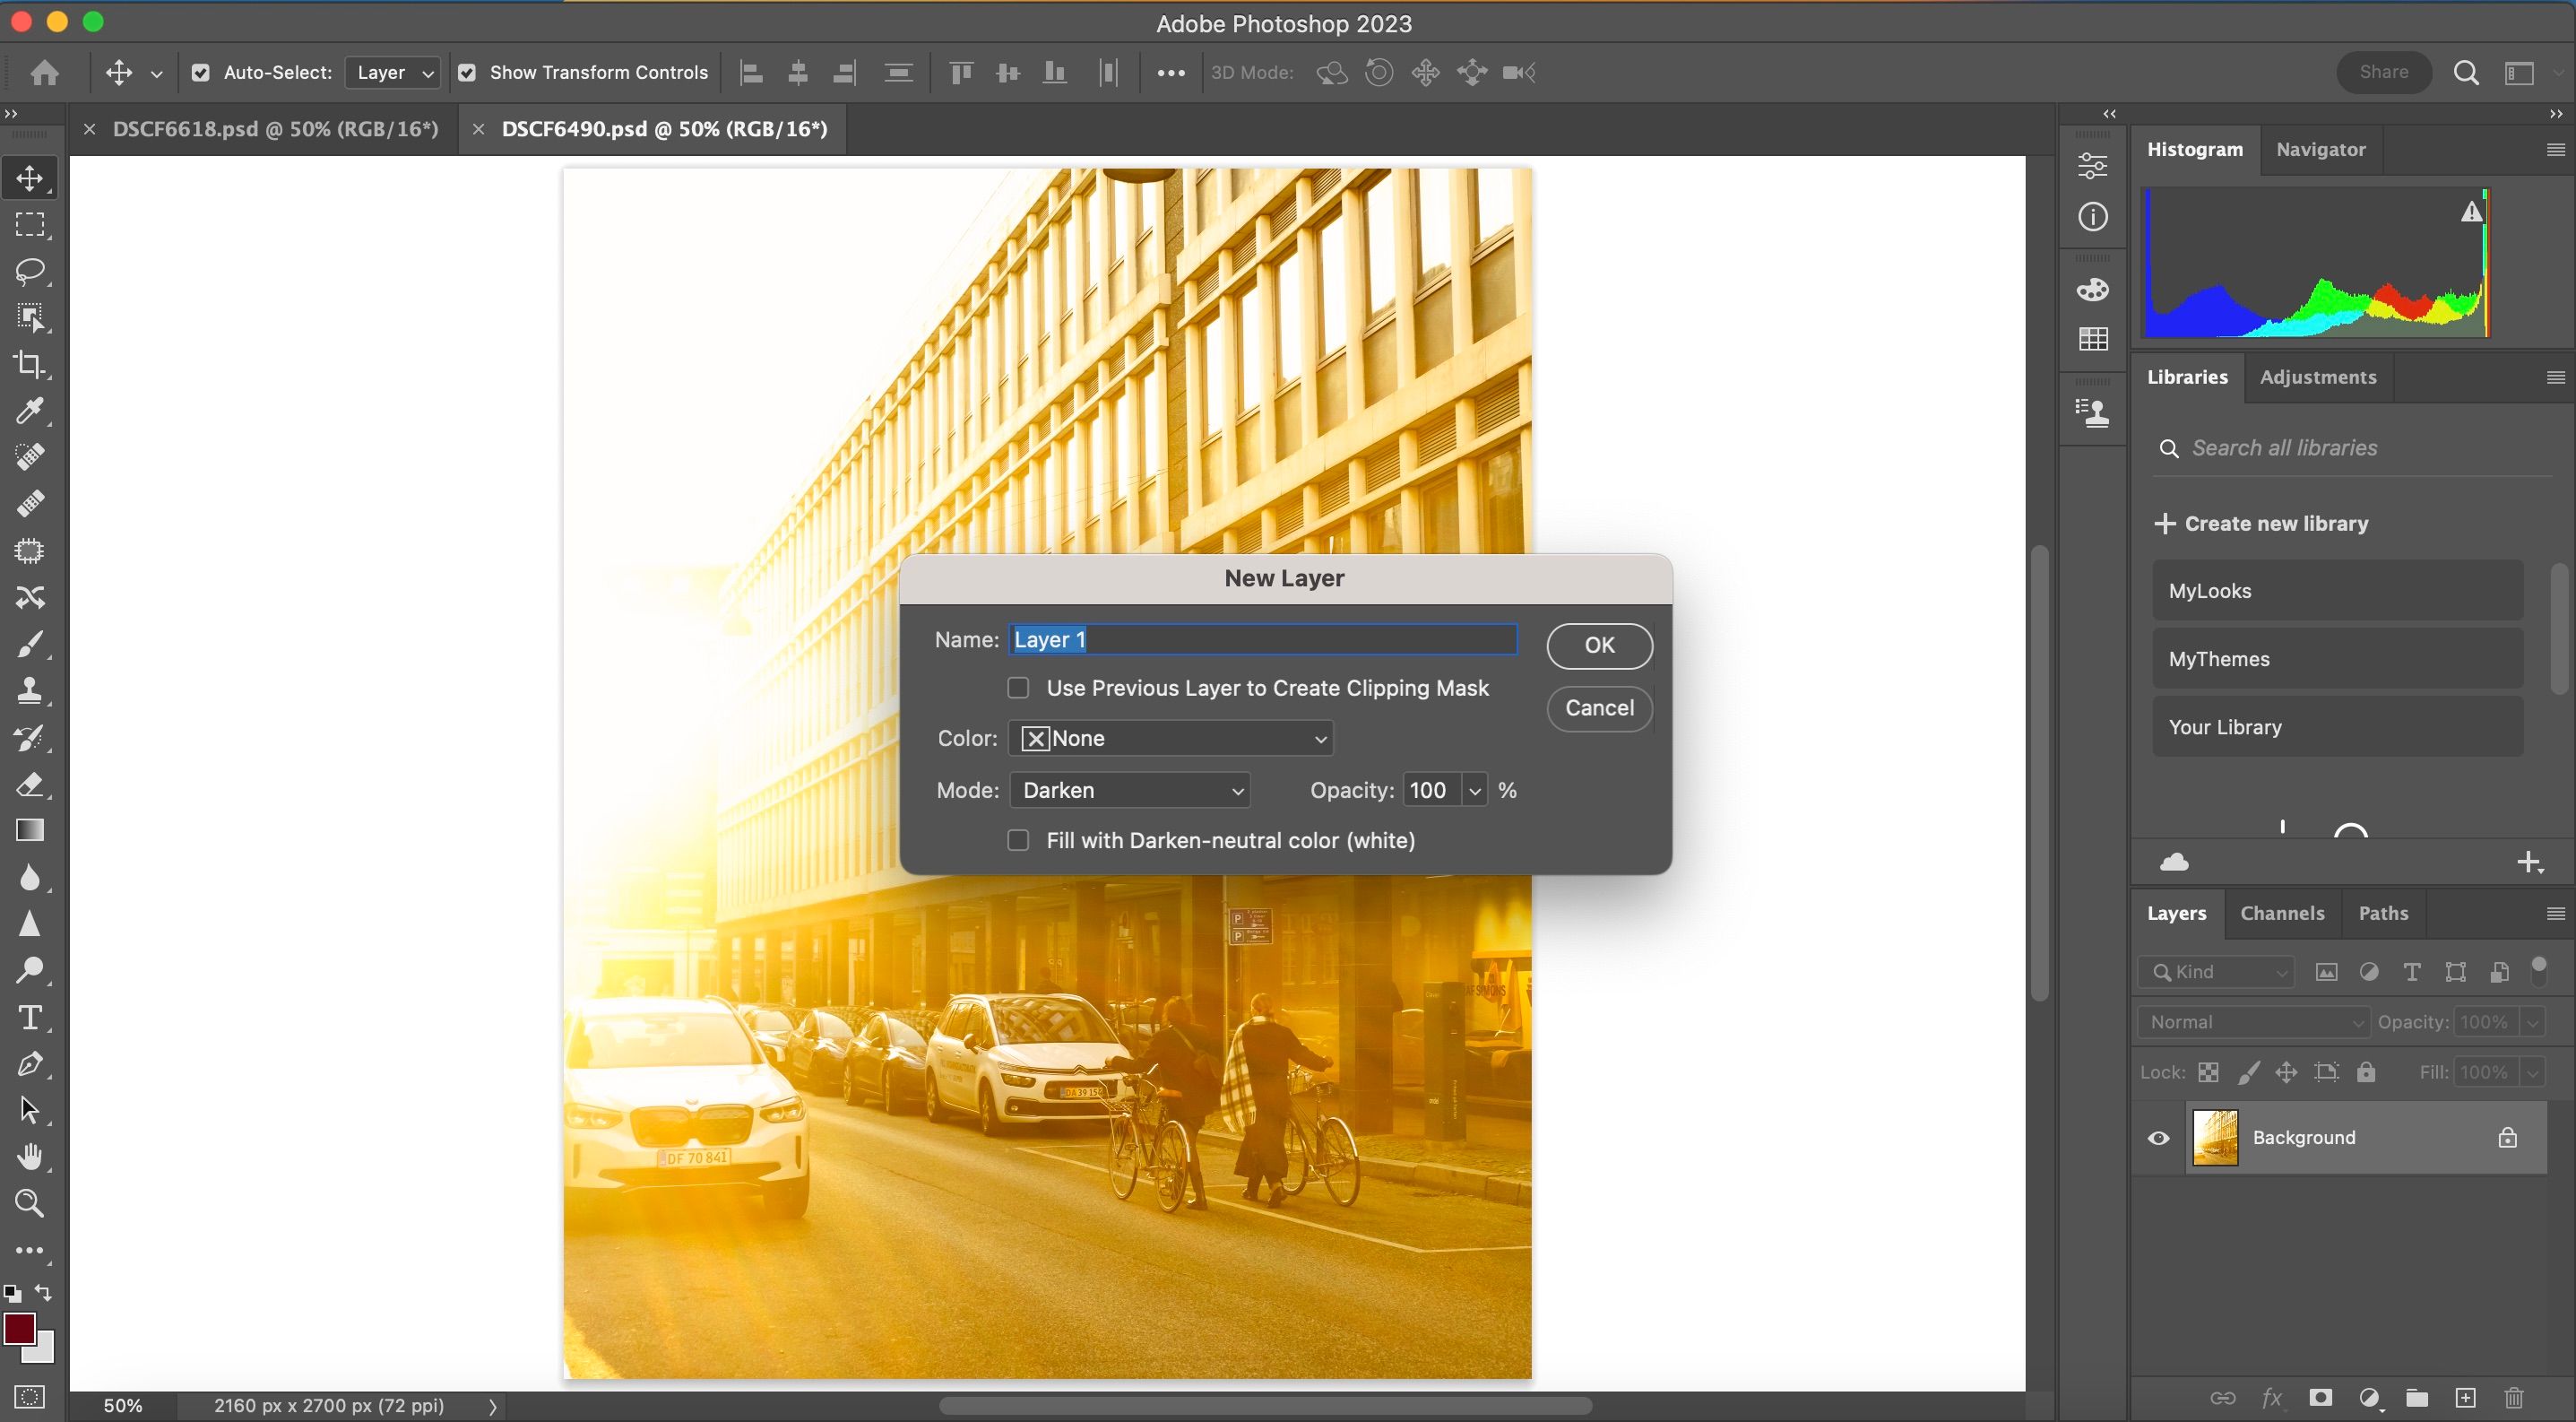Check Fill with Darken-neutral color option
The height and width of the screenshot is (1422, 2576).
click(1018, 840)
